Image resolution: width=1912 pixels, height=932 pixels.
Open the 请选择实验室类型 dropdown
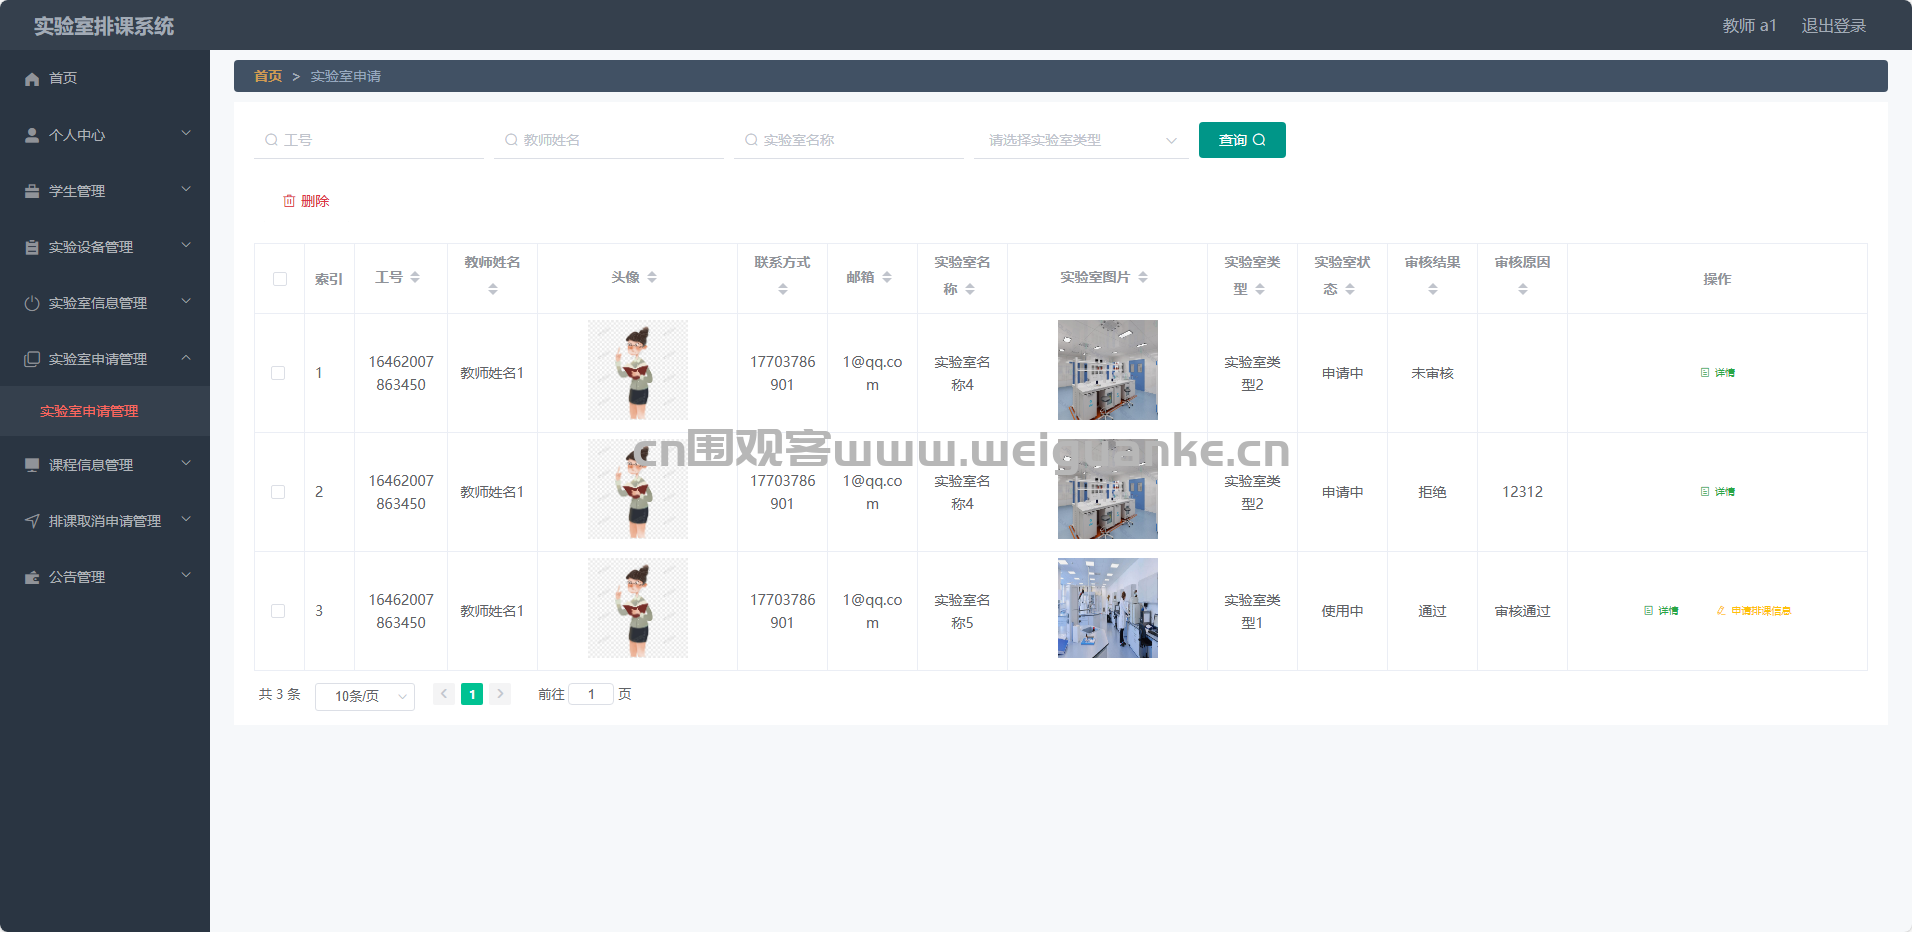1081,140
